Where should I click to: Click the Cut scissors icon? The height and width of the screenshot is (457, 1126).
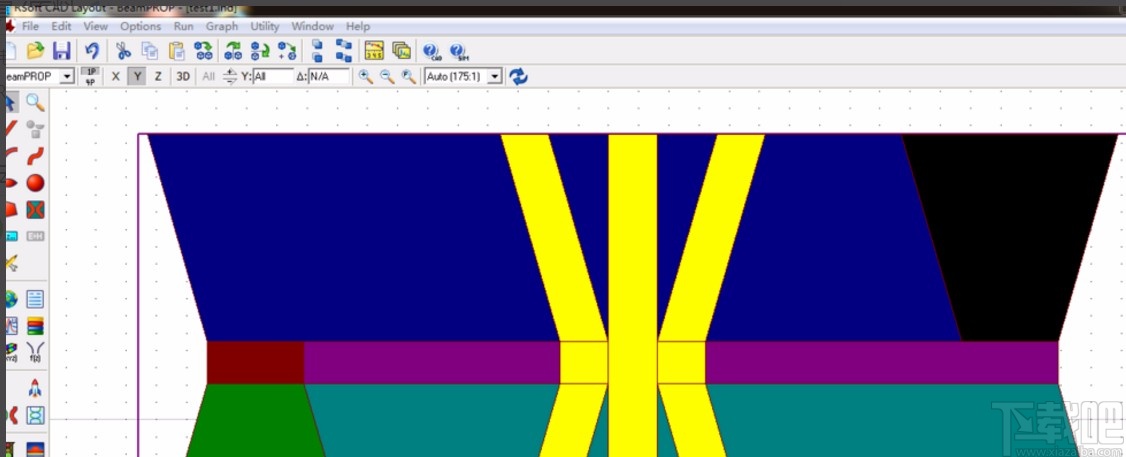123,51
